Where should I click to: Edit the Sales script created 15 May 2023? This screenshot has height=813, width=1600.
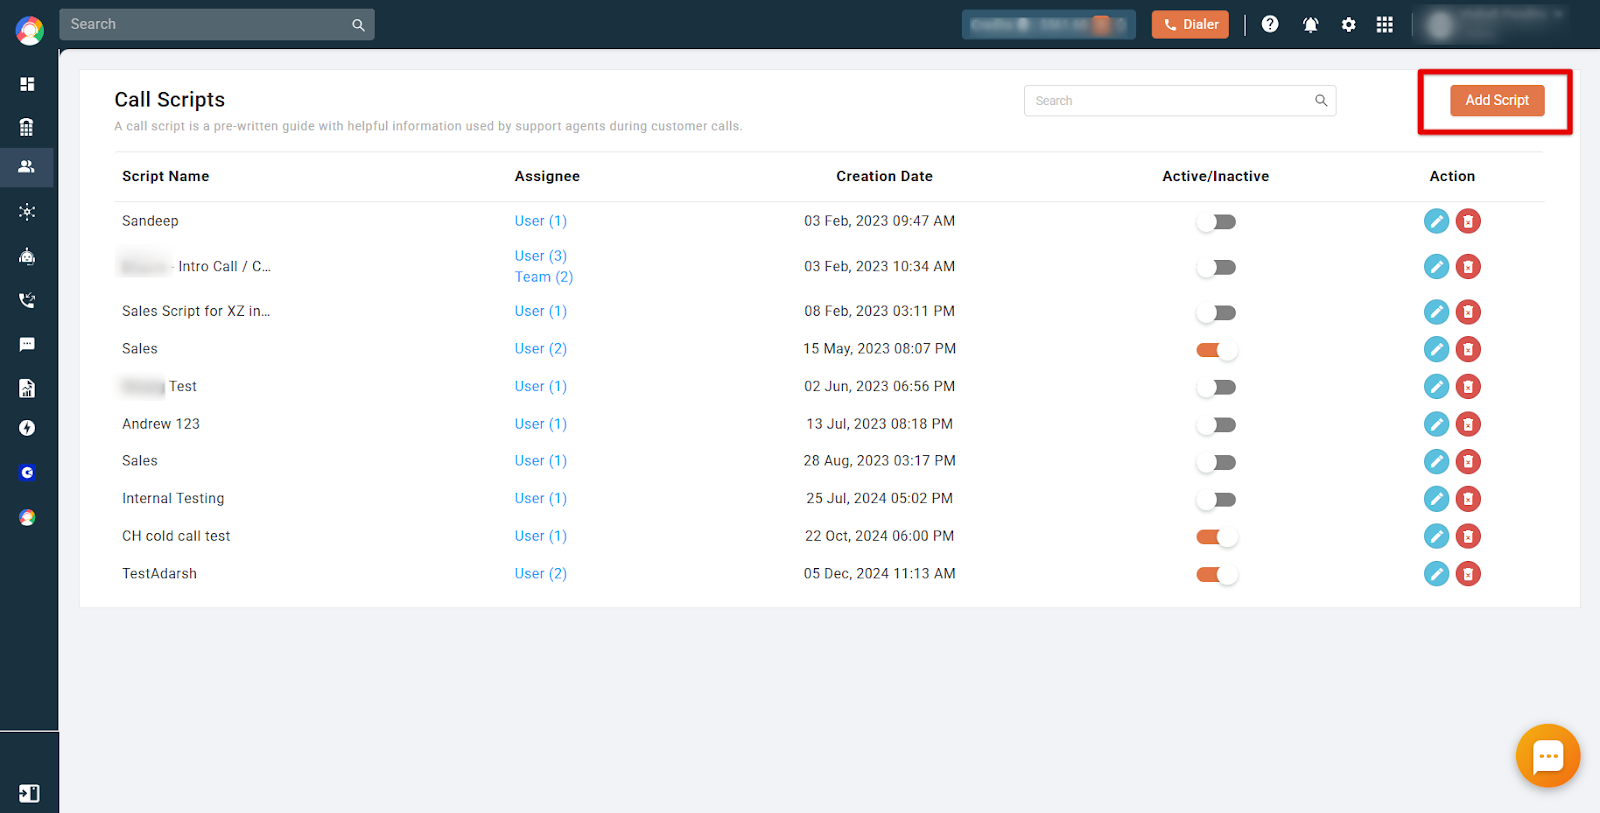1436,349
